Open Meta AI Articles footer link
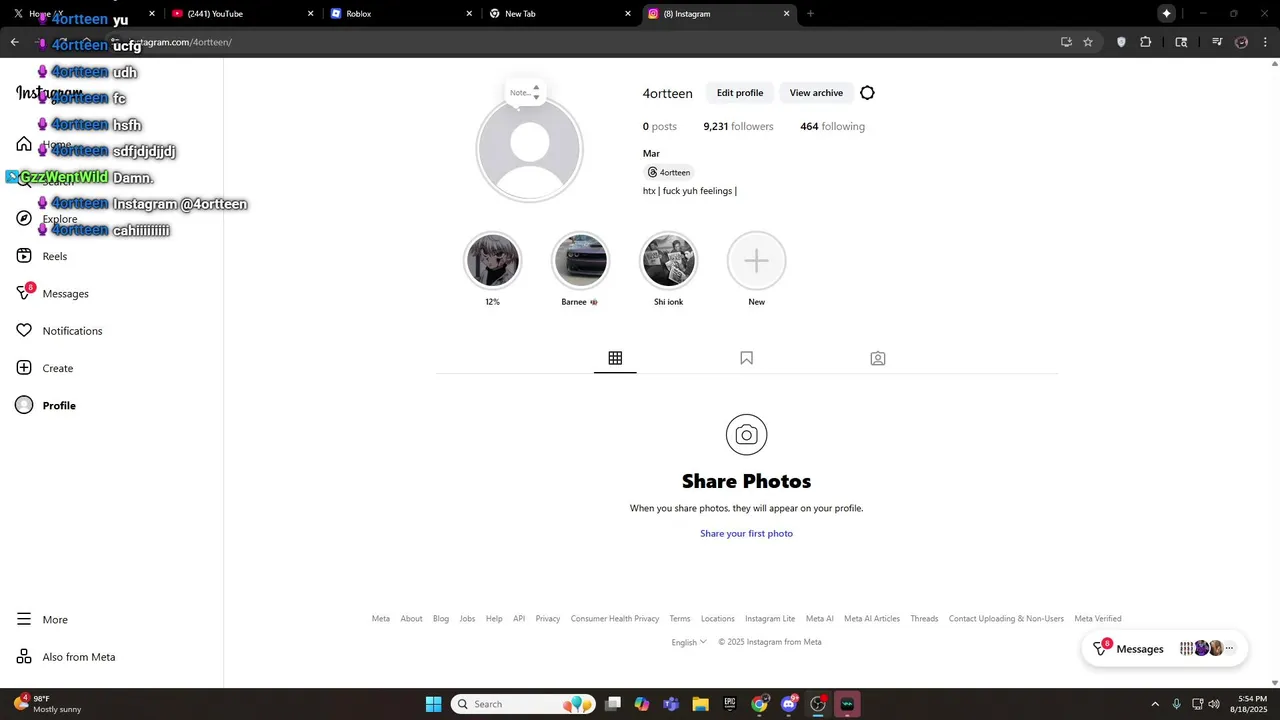The height and width of the screenshot is (720, 1280). tap(872, 619)
